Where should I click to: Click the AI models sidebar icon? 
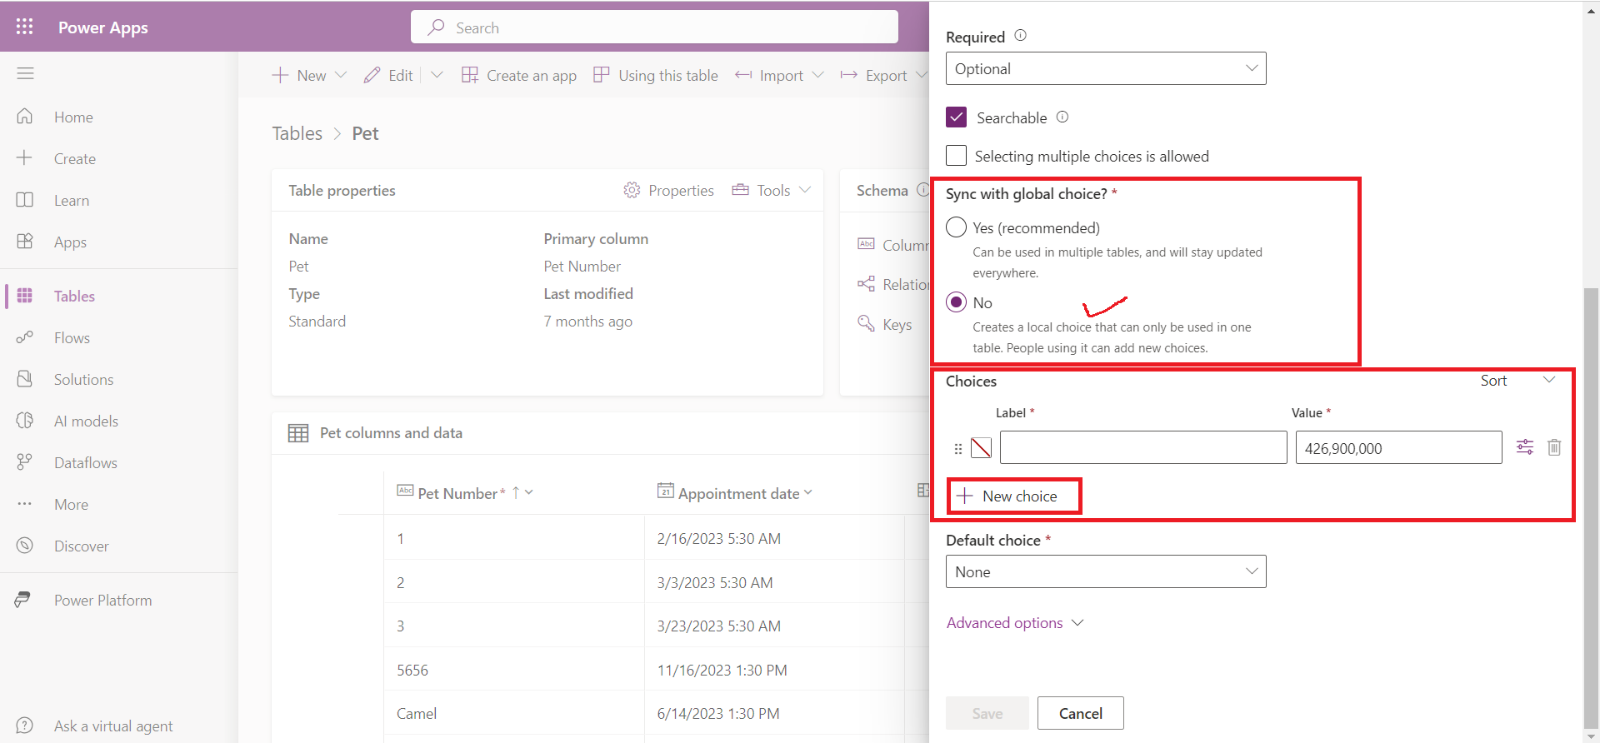point(25,421)
